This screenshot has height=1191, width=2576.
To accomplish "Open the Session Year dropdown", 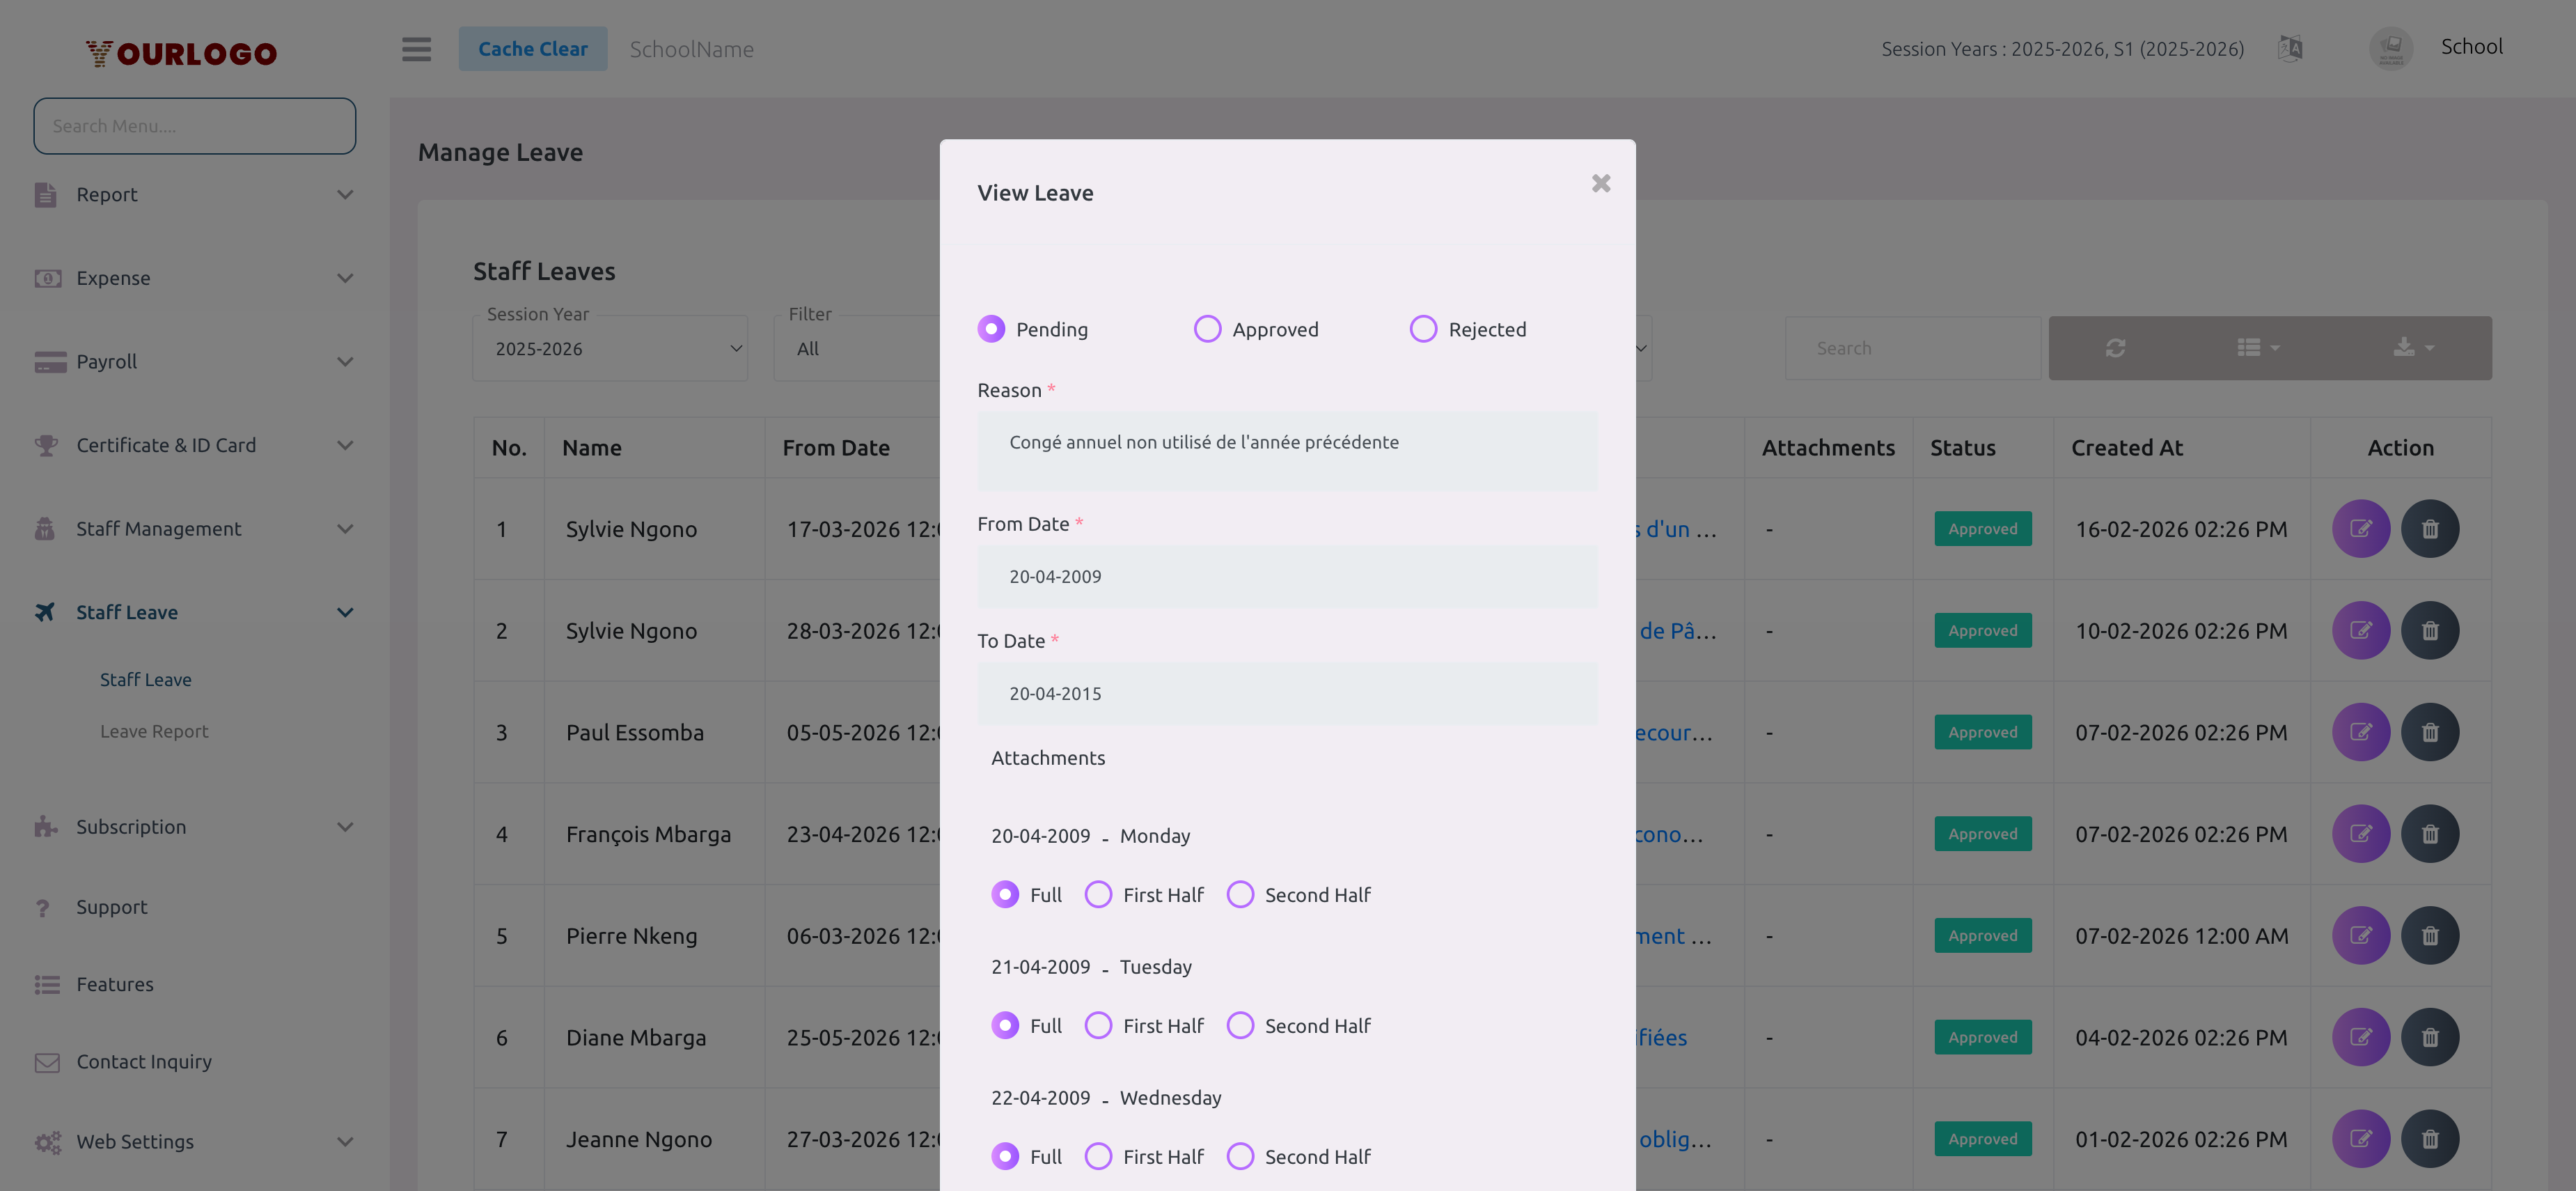I will click(610, 347).
